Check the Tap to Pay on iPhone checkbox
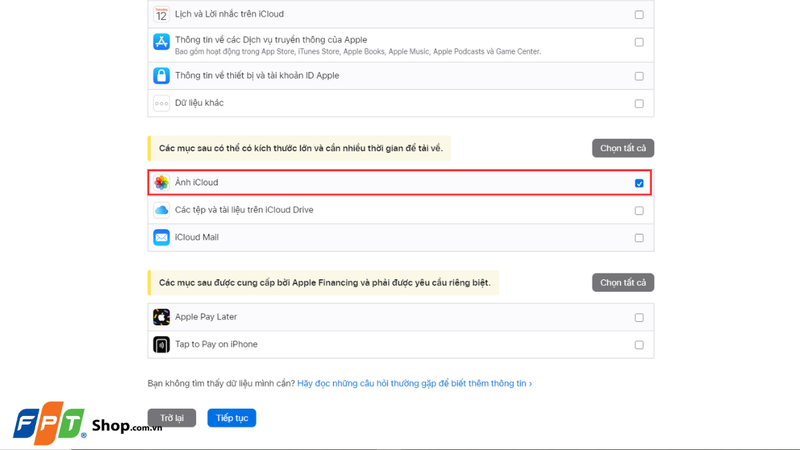This screenshot has width=800, height=450. [639, 345]
